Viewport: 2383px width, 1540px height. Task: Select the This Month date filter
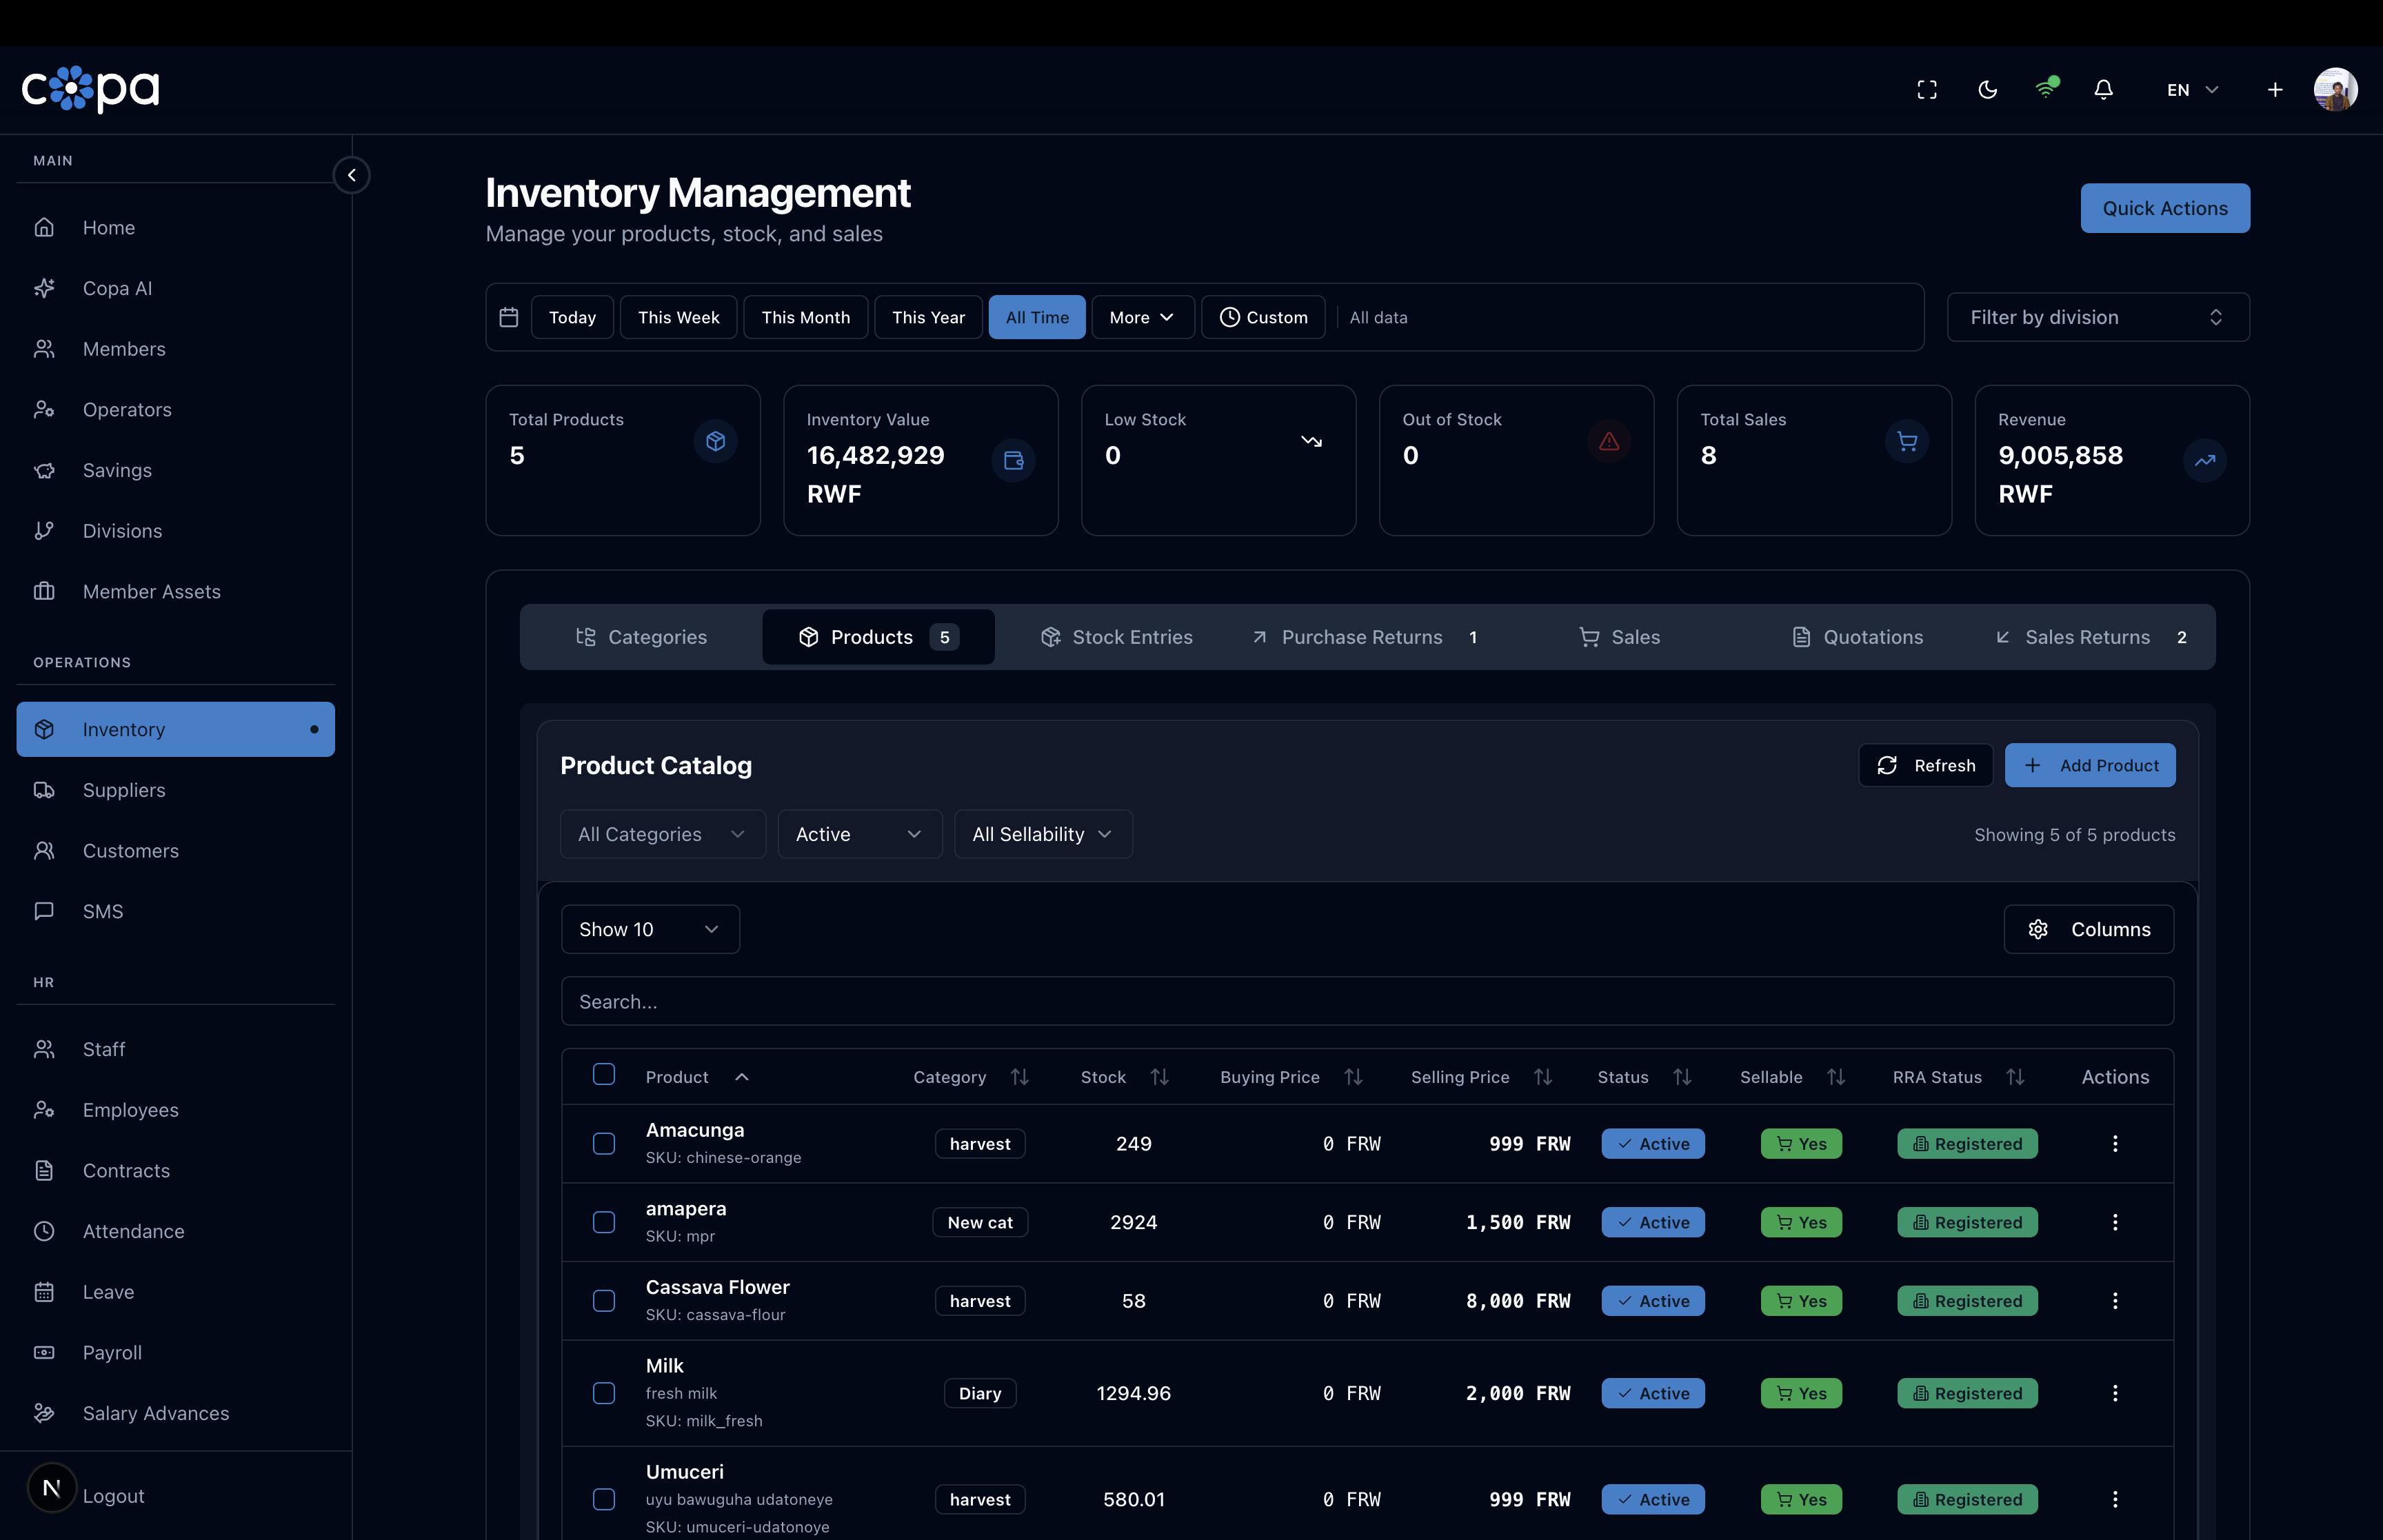(x=805, y=317)
